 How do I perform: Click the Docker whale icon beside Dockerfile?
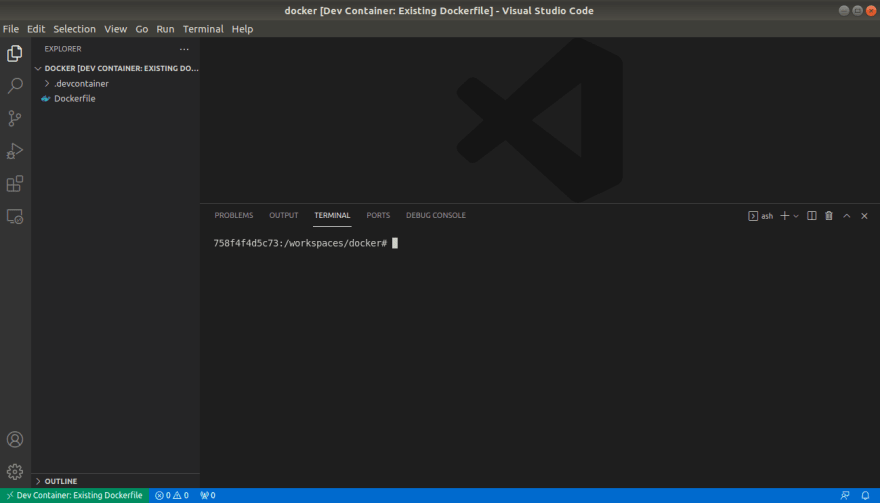point(45,99)
